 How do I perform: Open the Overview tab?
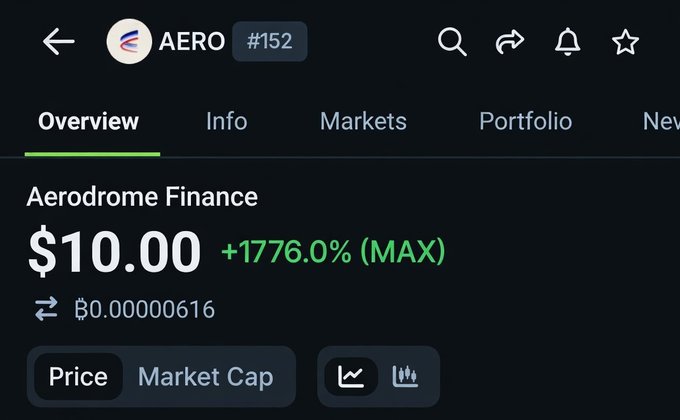tap(88, 122)
